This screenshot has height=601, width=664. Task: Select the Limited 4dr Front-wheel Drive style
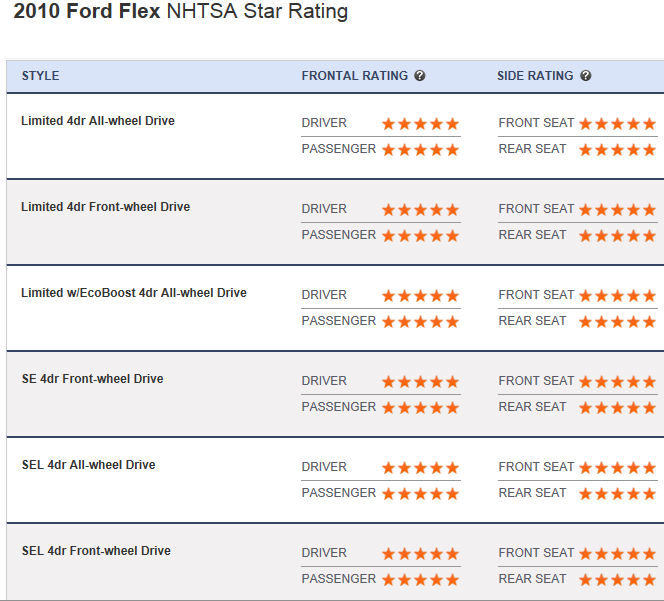(105, 207)
